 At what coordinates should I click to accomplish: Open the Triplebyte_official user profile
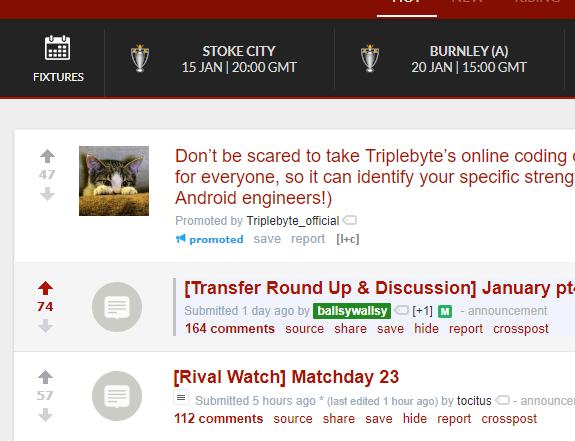293,221
